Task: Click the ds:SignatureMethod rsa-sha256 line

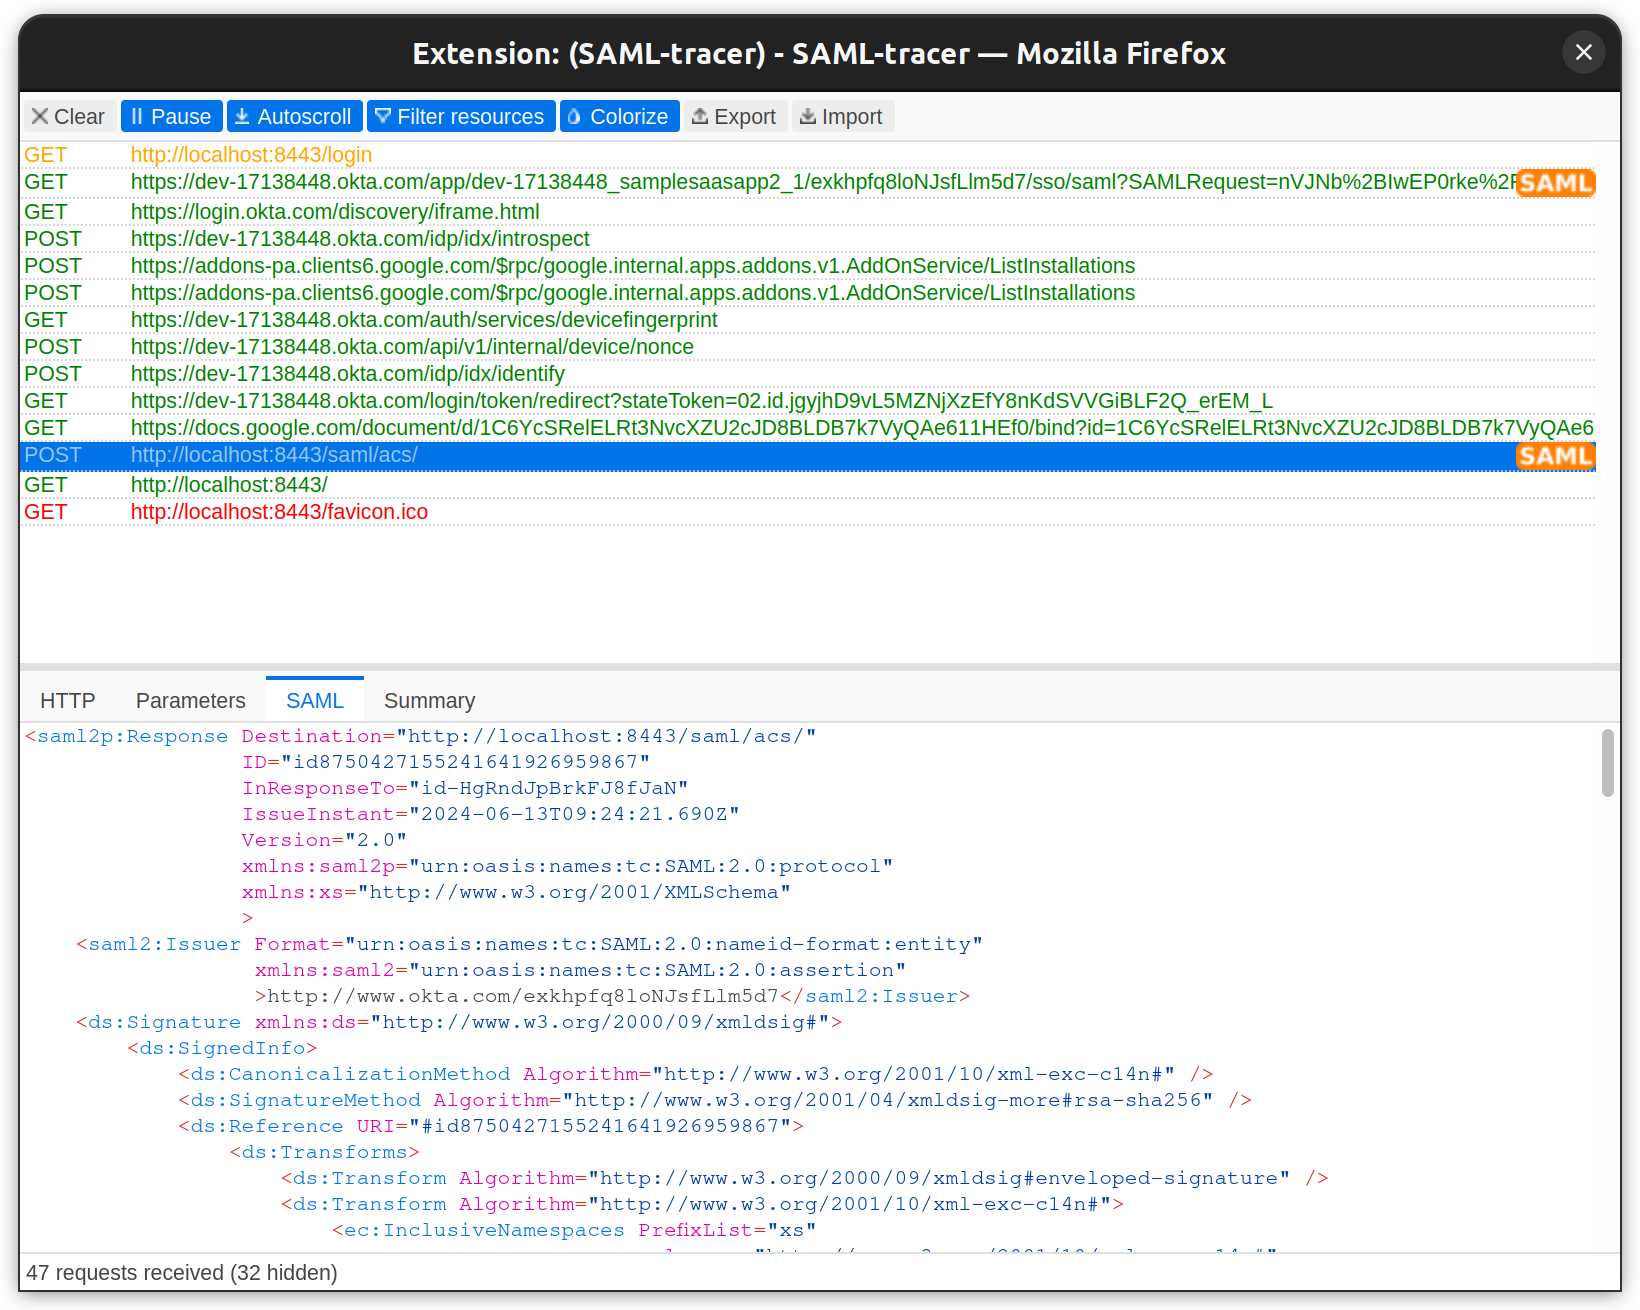Action: click(x=715, y=1100)
